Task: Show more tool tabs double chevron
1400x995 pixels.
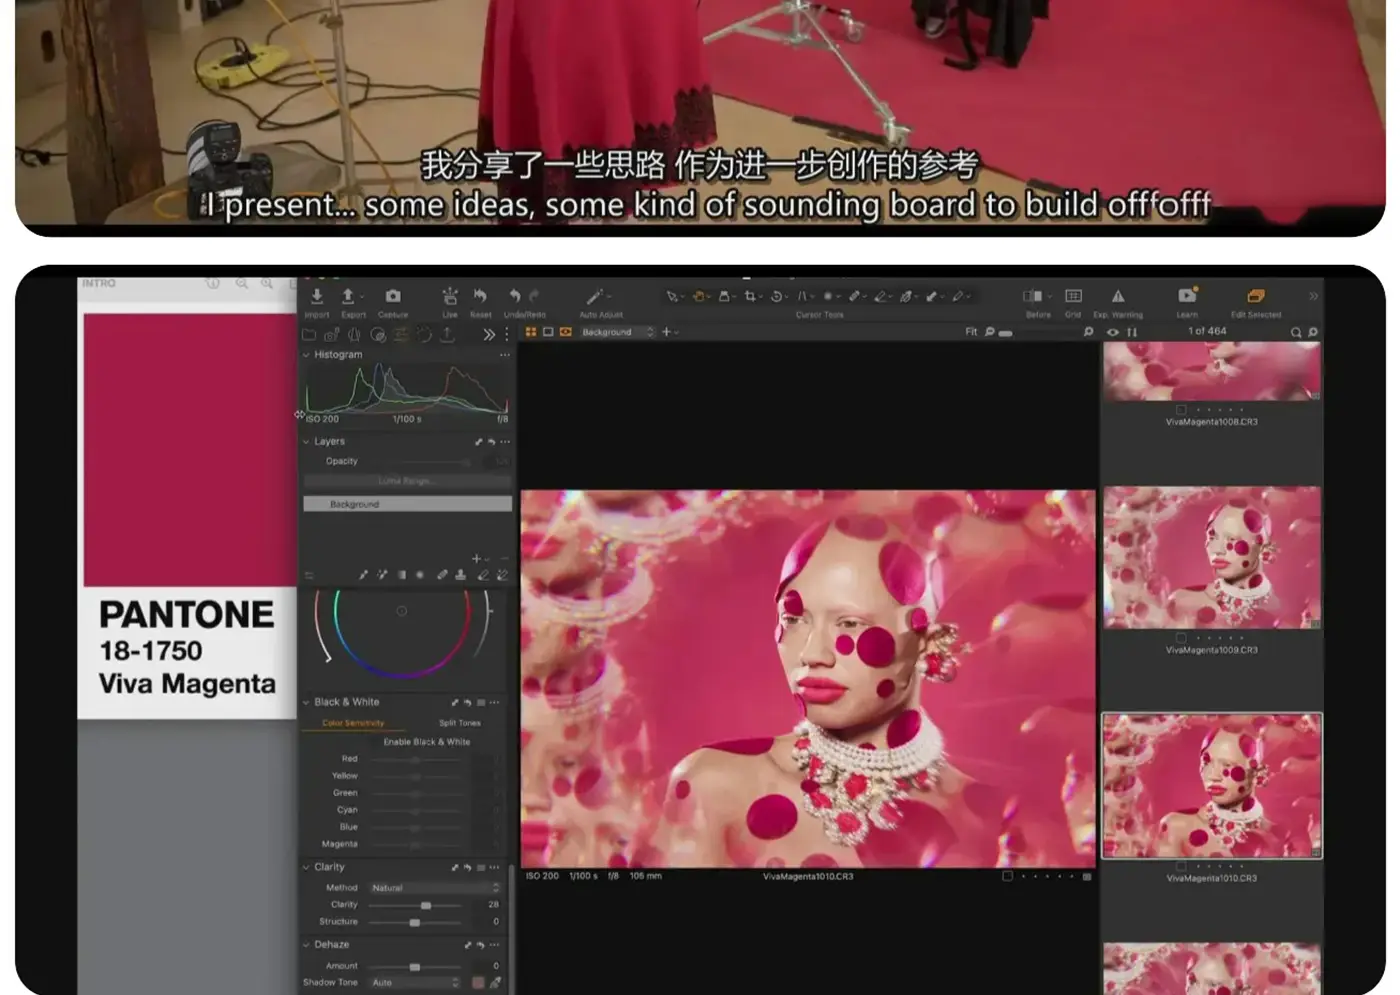Action: click(x=488, y=334)
